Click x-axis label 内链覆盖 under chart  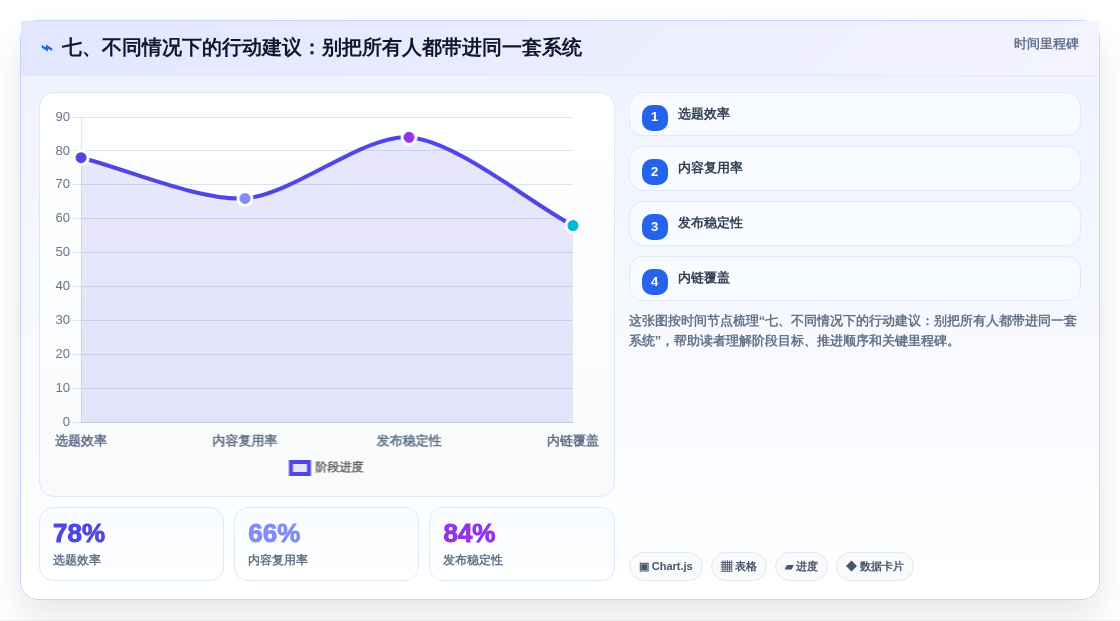click(x=573, y=441)
